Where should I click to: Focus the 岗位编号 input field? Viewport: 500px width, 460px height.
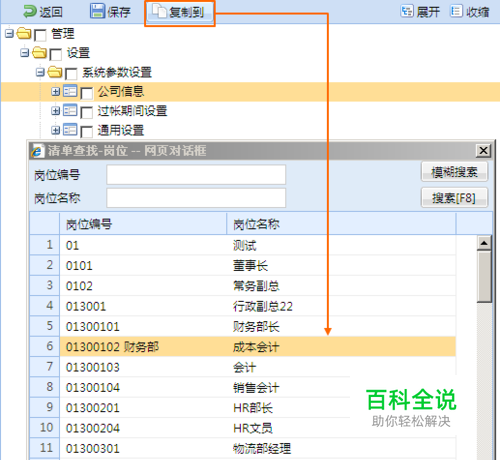196,174
